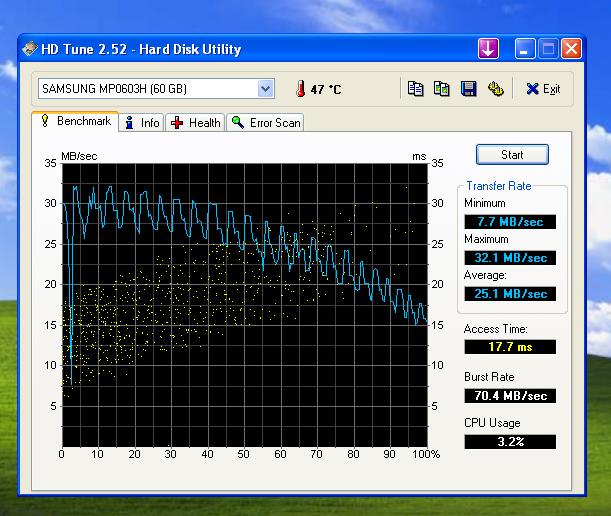This screenshot has width=611, height=516.
Task: Click the purple down-arrow title bar button
Action: pos(488,49)
